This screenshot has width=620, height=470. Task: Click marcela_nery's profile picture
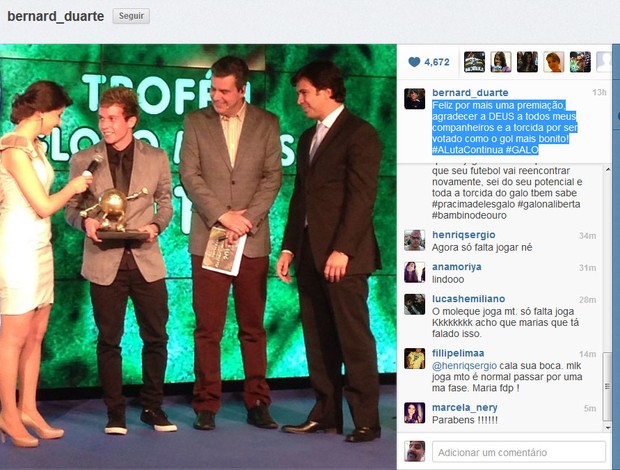click(x=415, y=413)
